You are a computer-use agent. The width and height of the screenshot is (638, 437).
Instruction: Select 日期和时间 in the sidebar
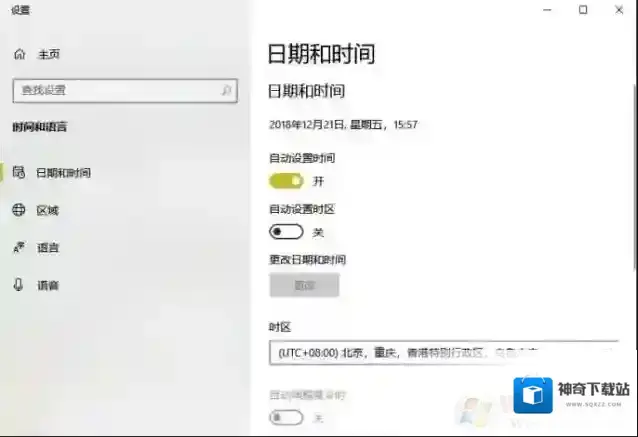pos(63,173)
